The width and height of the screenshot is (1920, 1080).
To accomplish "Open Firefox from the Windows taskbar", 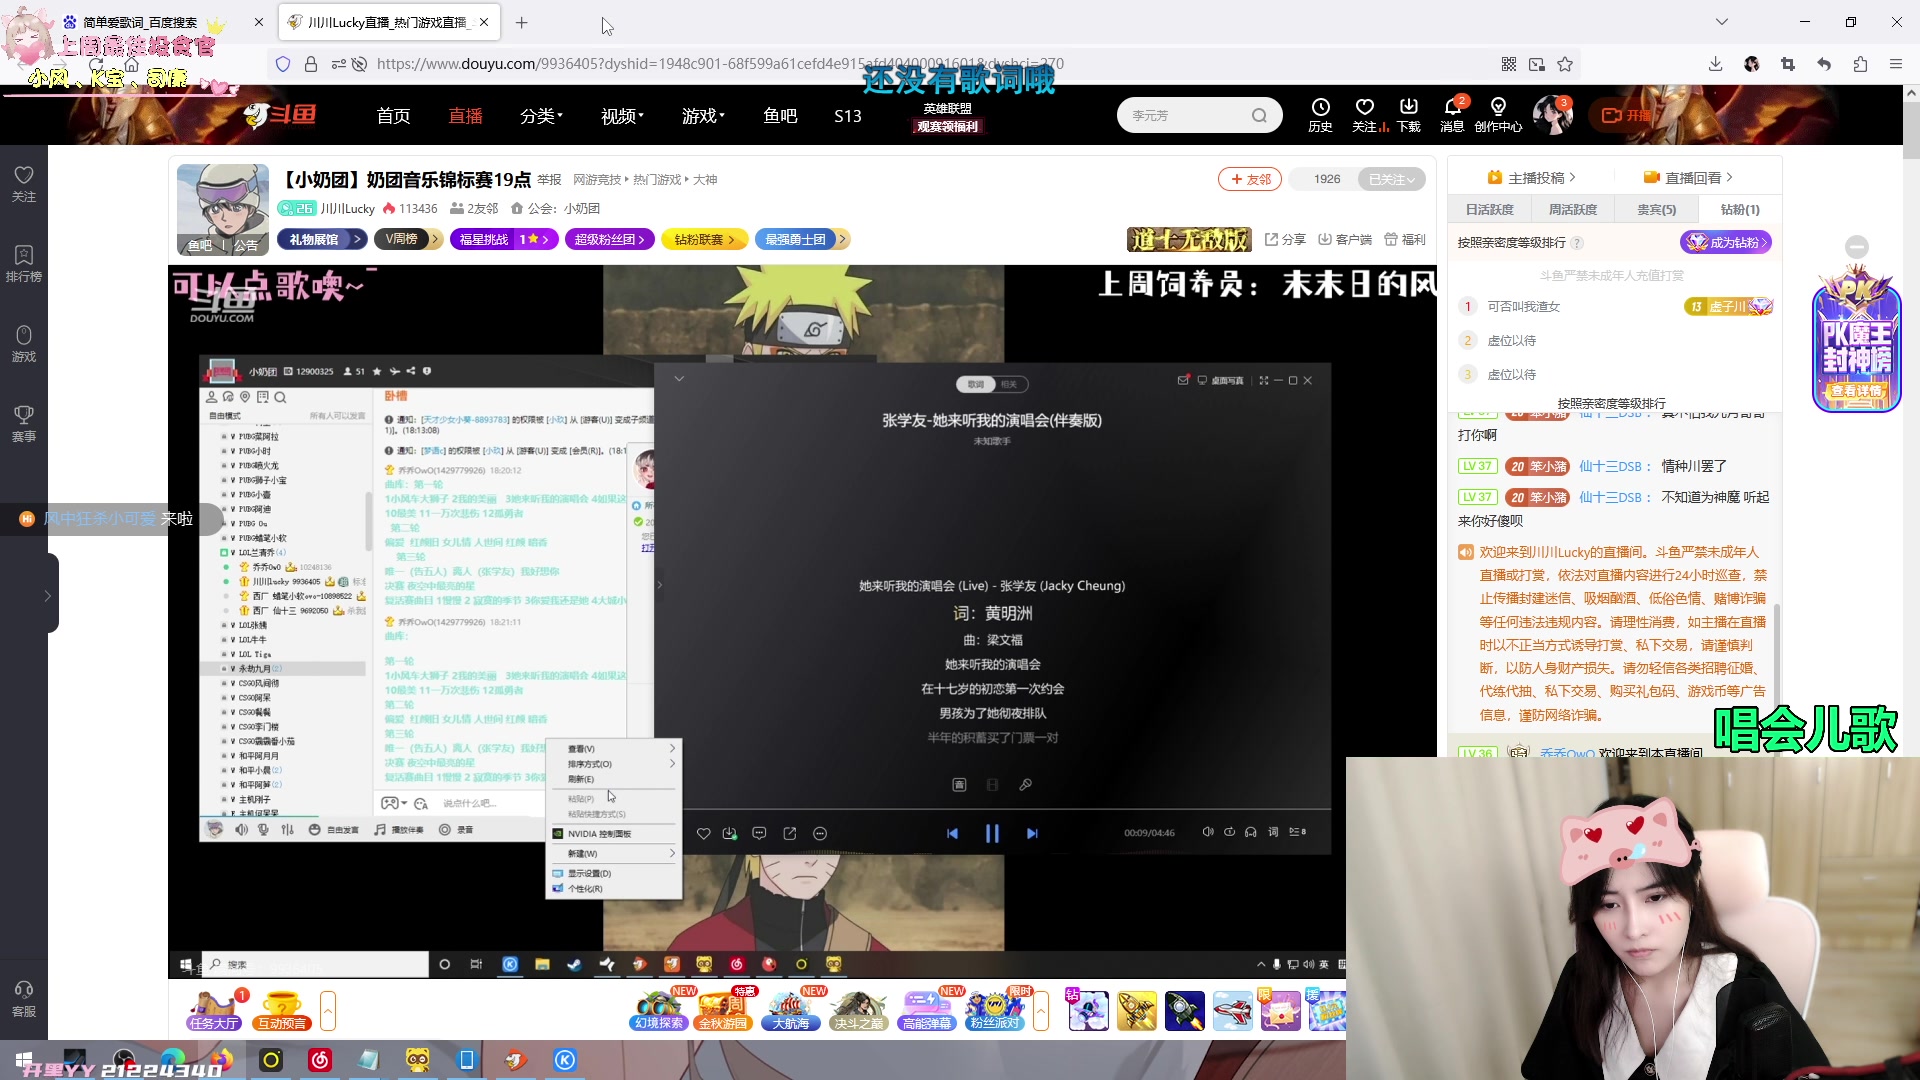I will tap(221, 1059).
